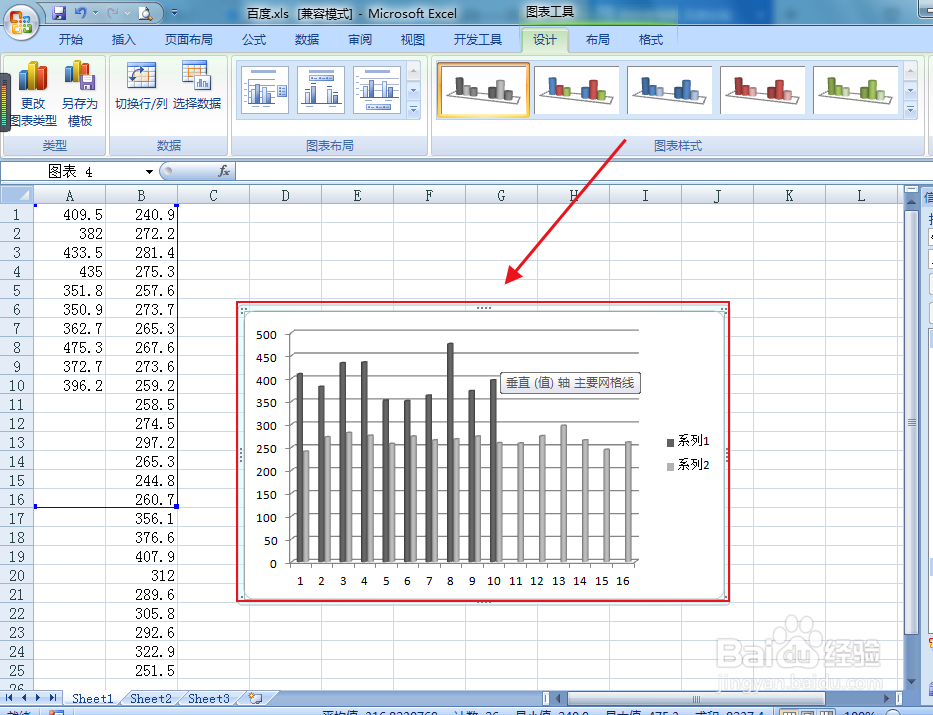Click the Name Box showing 图表 4
Screen dimensions: 933x715
coord(71,172)
